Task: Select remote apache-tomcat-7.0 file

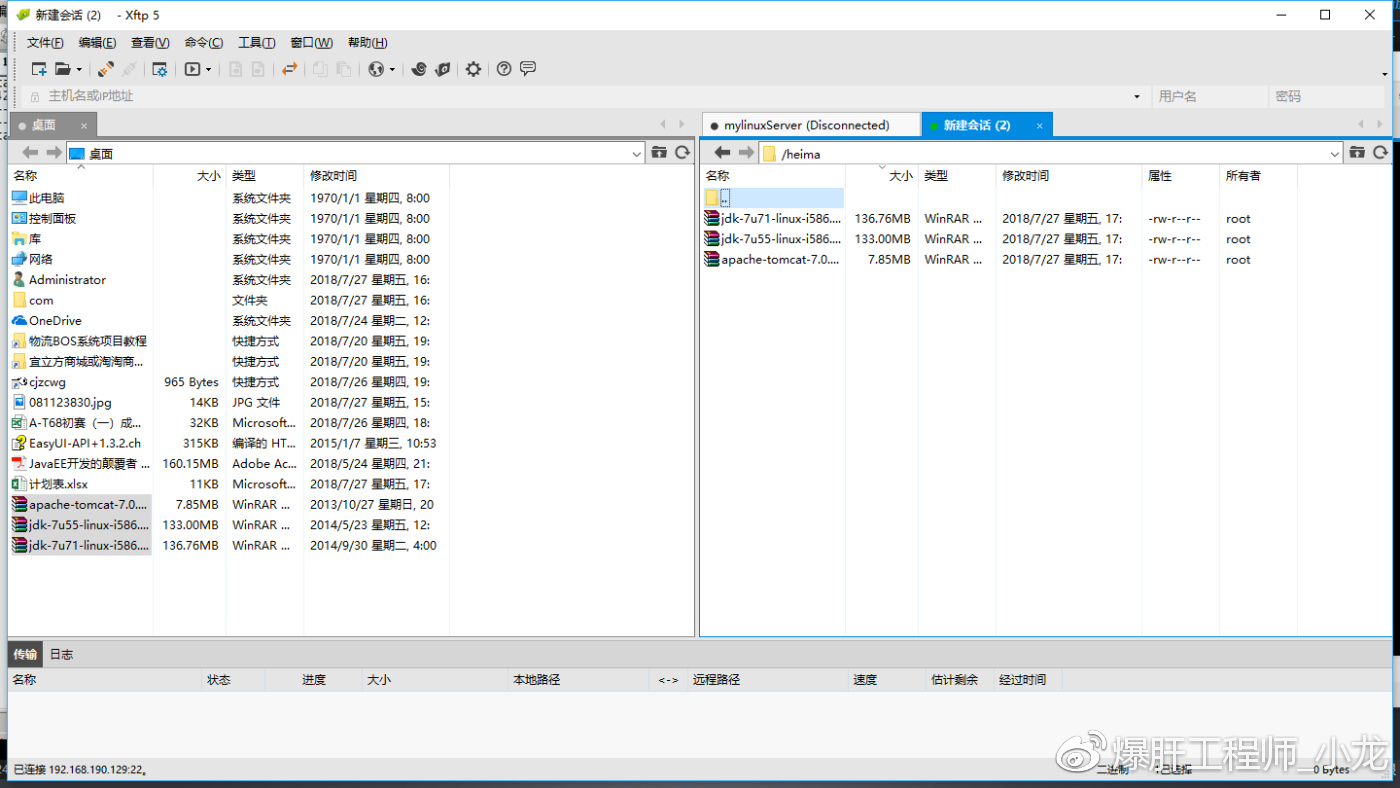Action: coord(774,259)
